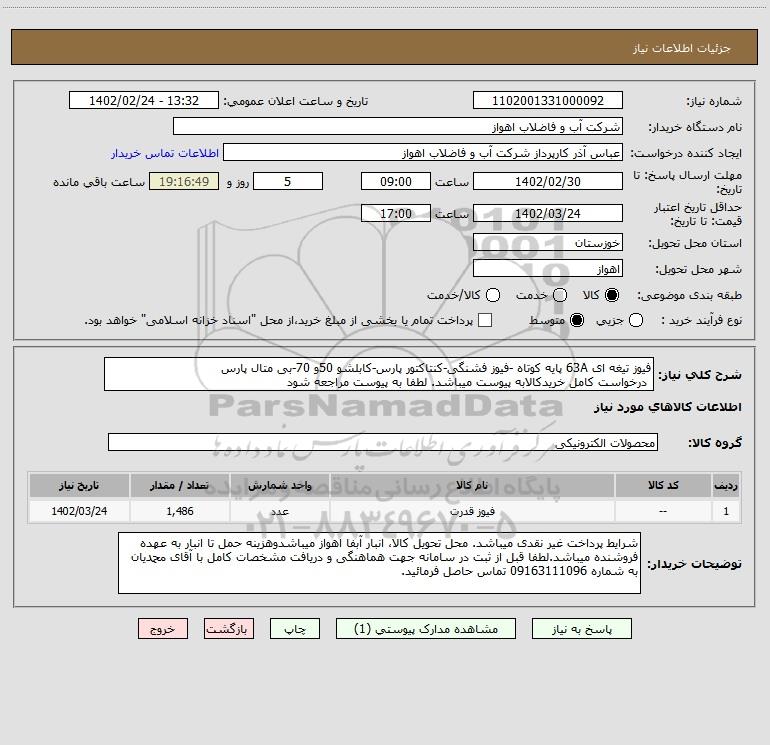Click the days remaining field showing 5
Viewport: 770px width, 745px height.
tap(288, 181)
